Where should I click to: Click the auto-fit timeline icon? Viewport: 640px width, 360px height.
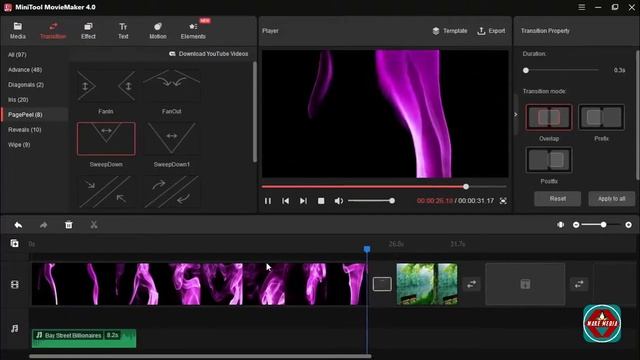click(x=560, y=225)
